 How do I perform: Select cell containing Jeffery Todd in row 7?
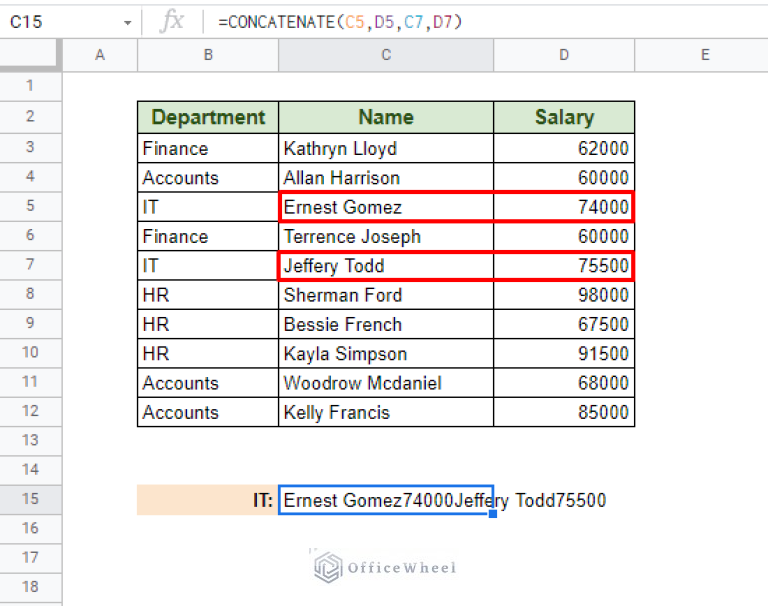pos(386,266)
